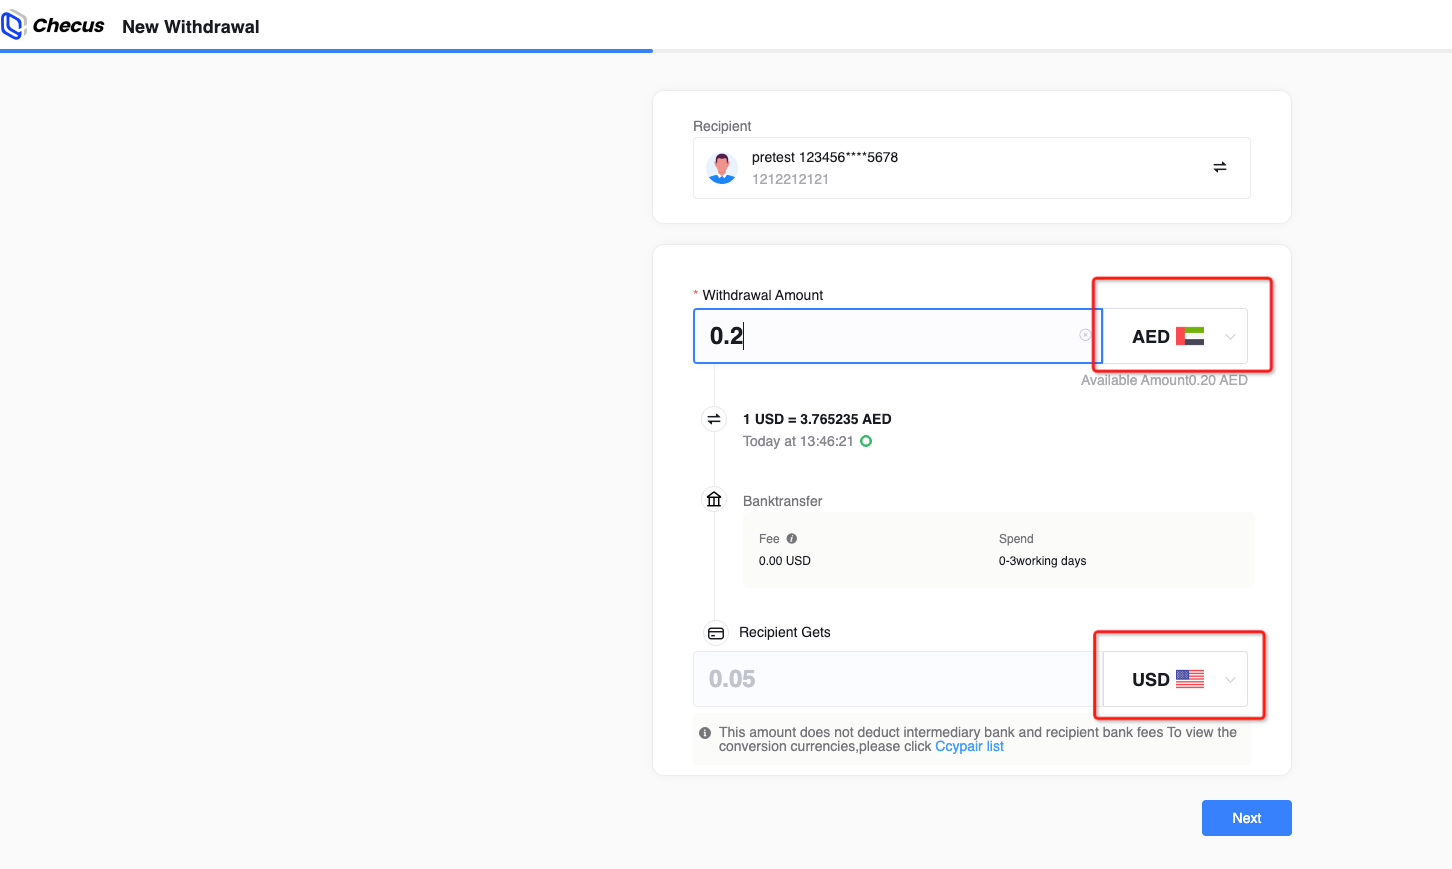This screenshot has height=869, width=1452.
Task: Click the info icon beside the fees notice
Action: click(705, 733)
